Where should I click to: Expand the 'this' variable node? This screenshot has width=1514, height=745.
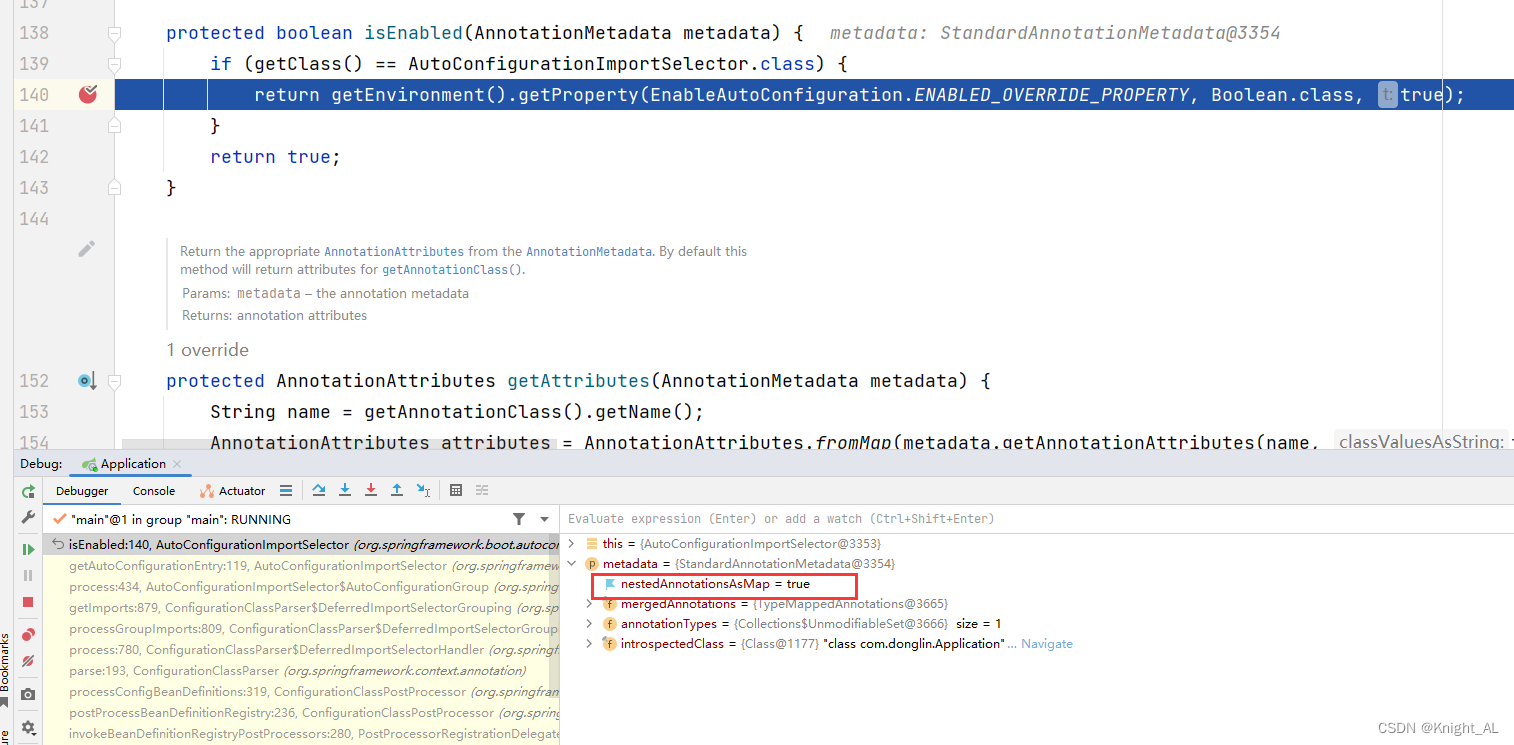tap(571, 544)
